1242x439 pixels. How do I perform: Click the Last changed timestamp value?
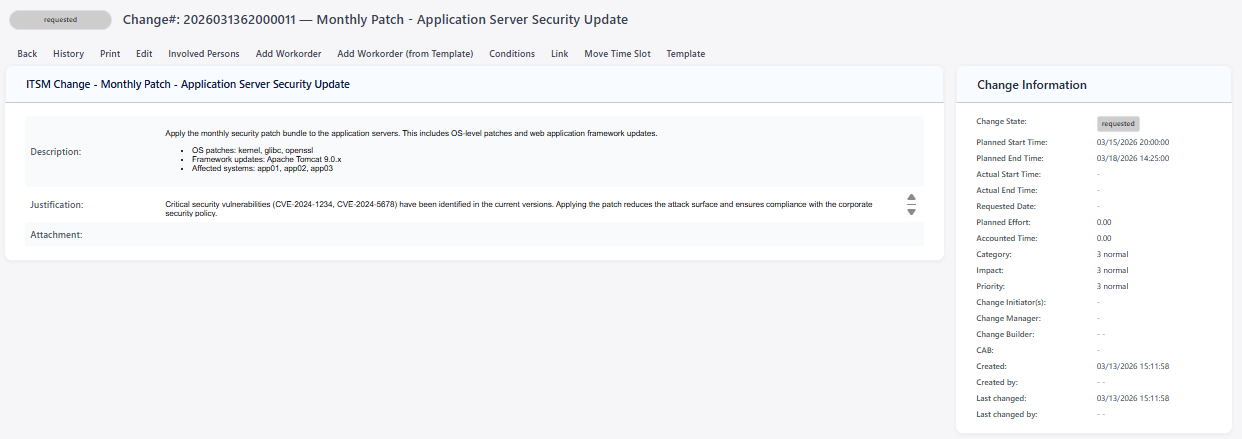[x=1133, y=398]
